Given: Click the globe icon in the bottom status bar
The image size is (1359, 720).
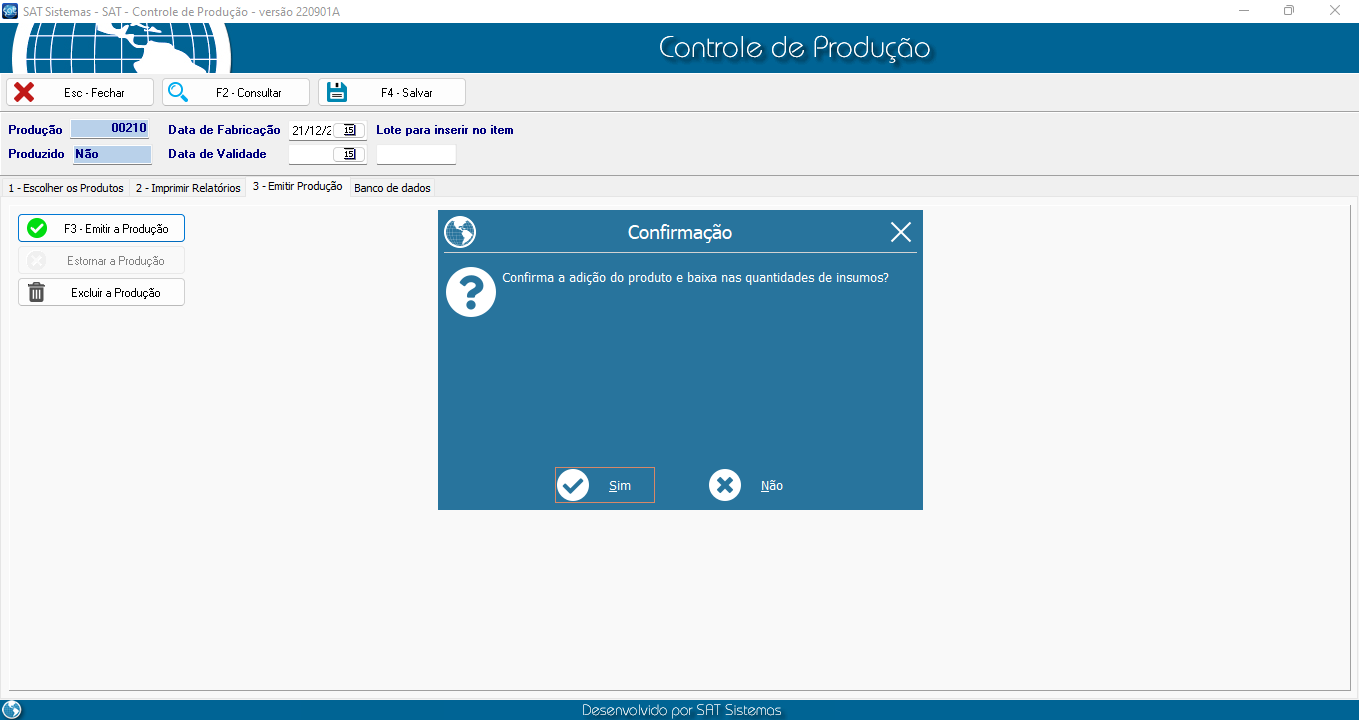Looking at the screenshot, I should (x=12, y=709).
